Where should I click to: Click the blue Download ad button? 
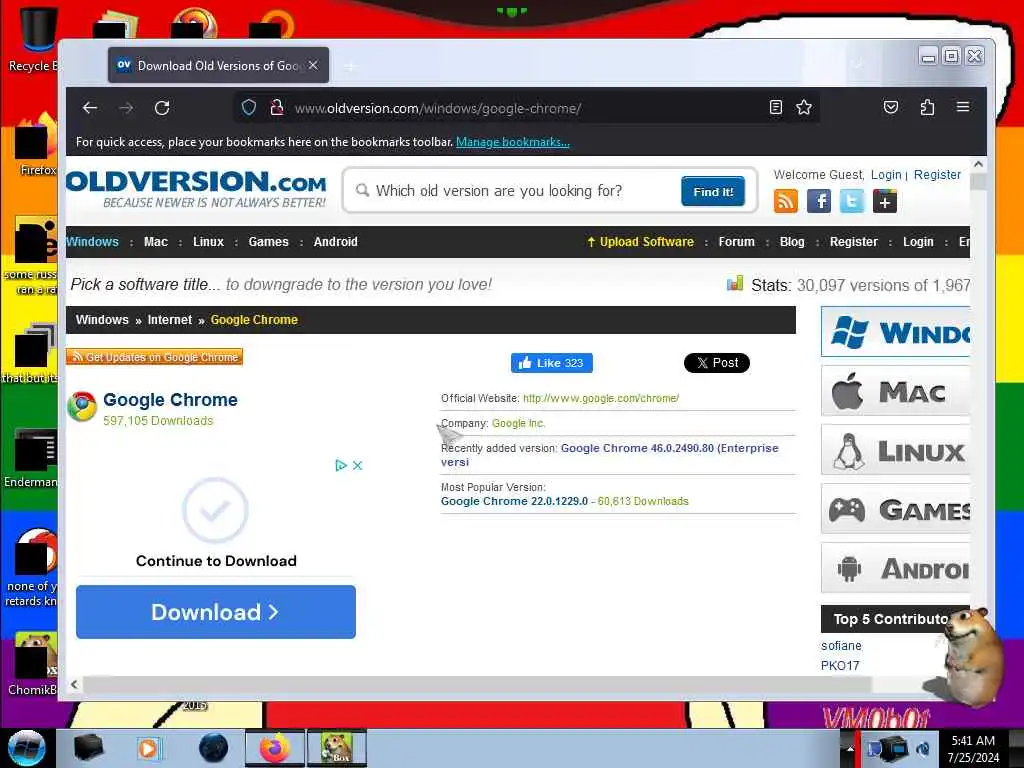coord(216,612)
